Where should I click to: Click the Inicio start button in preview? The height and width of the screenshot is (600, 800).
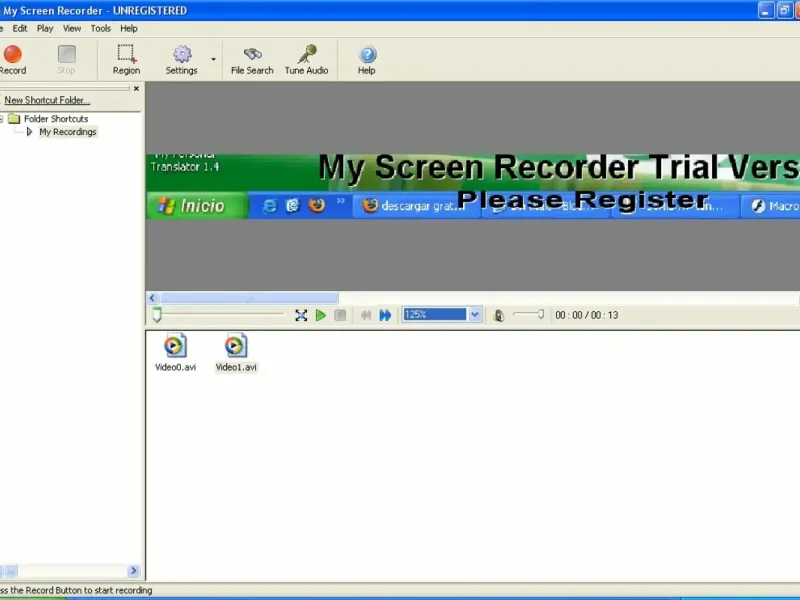[196, 206]
